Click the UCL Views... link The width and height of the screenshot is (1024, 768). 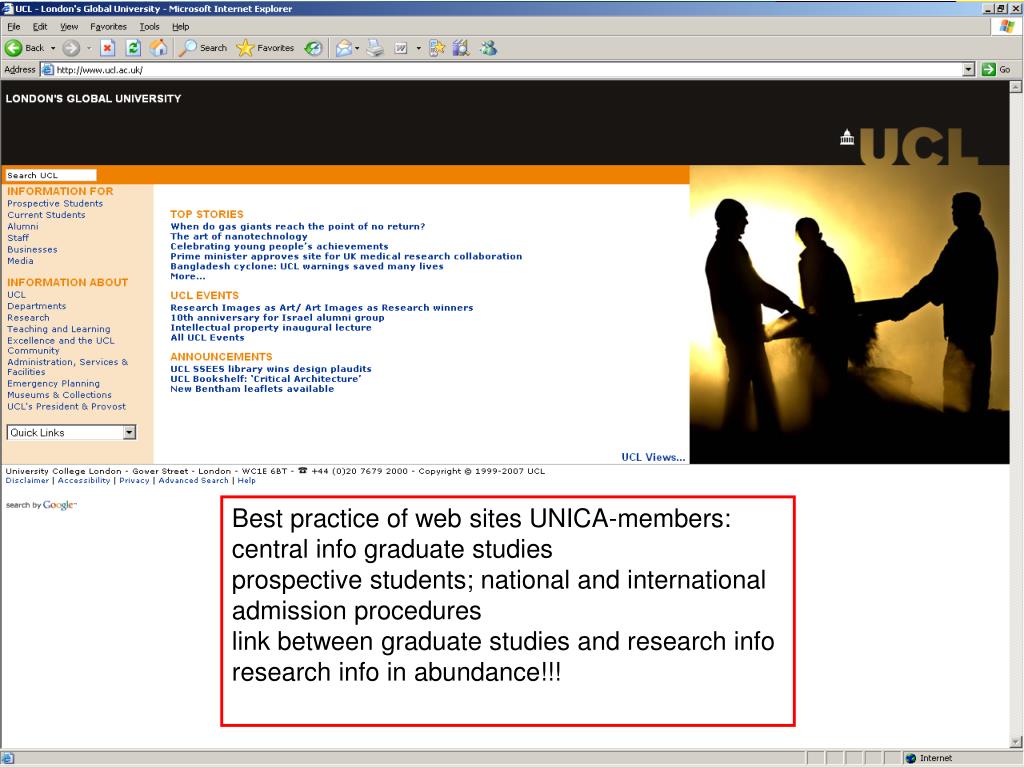pos(653,457)
